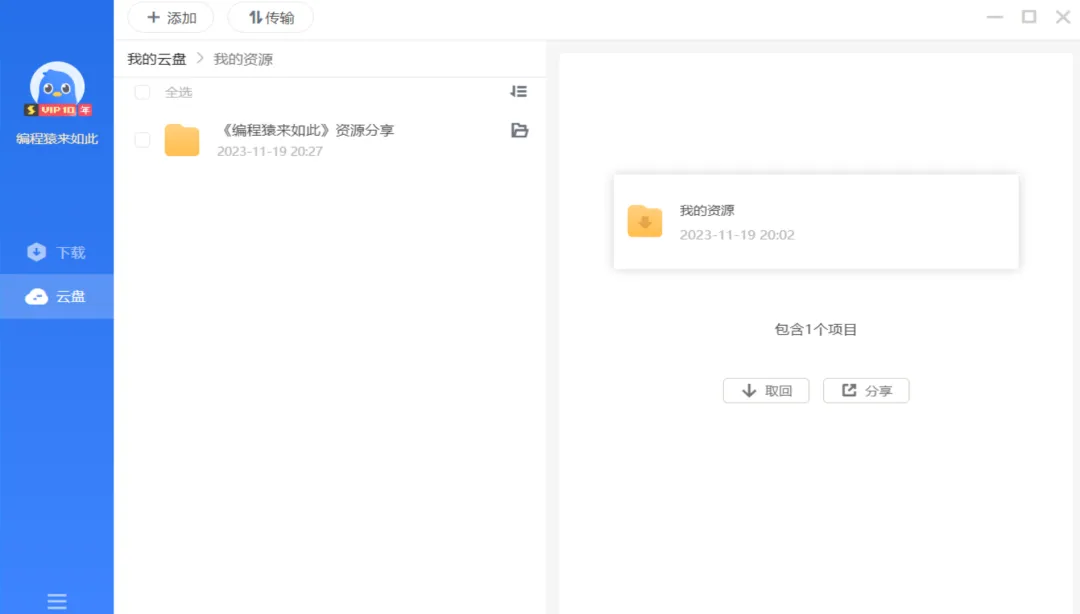The height and width of the screenshot is (614, 1080).
Task: Click the 我的资源 folder icon in details panel
Action: (x=645, y=221)
